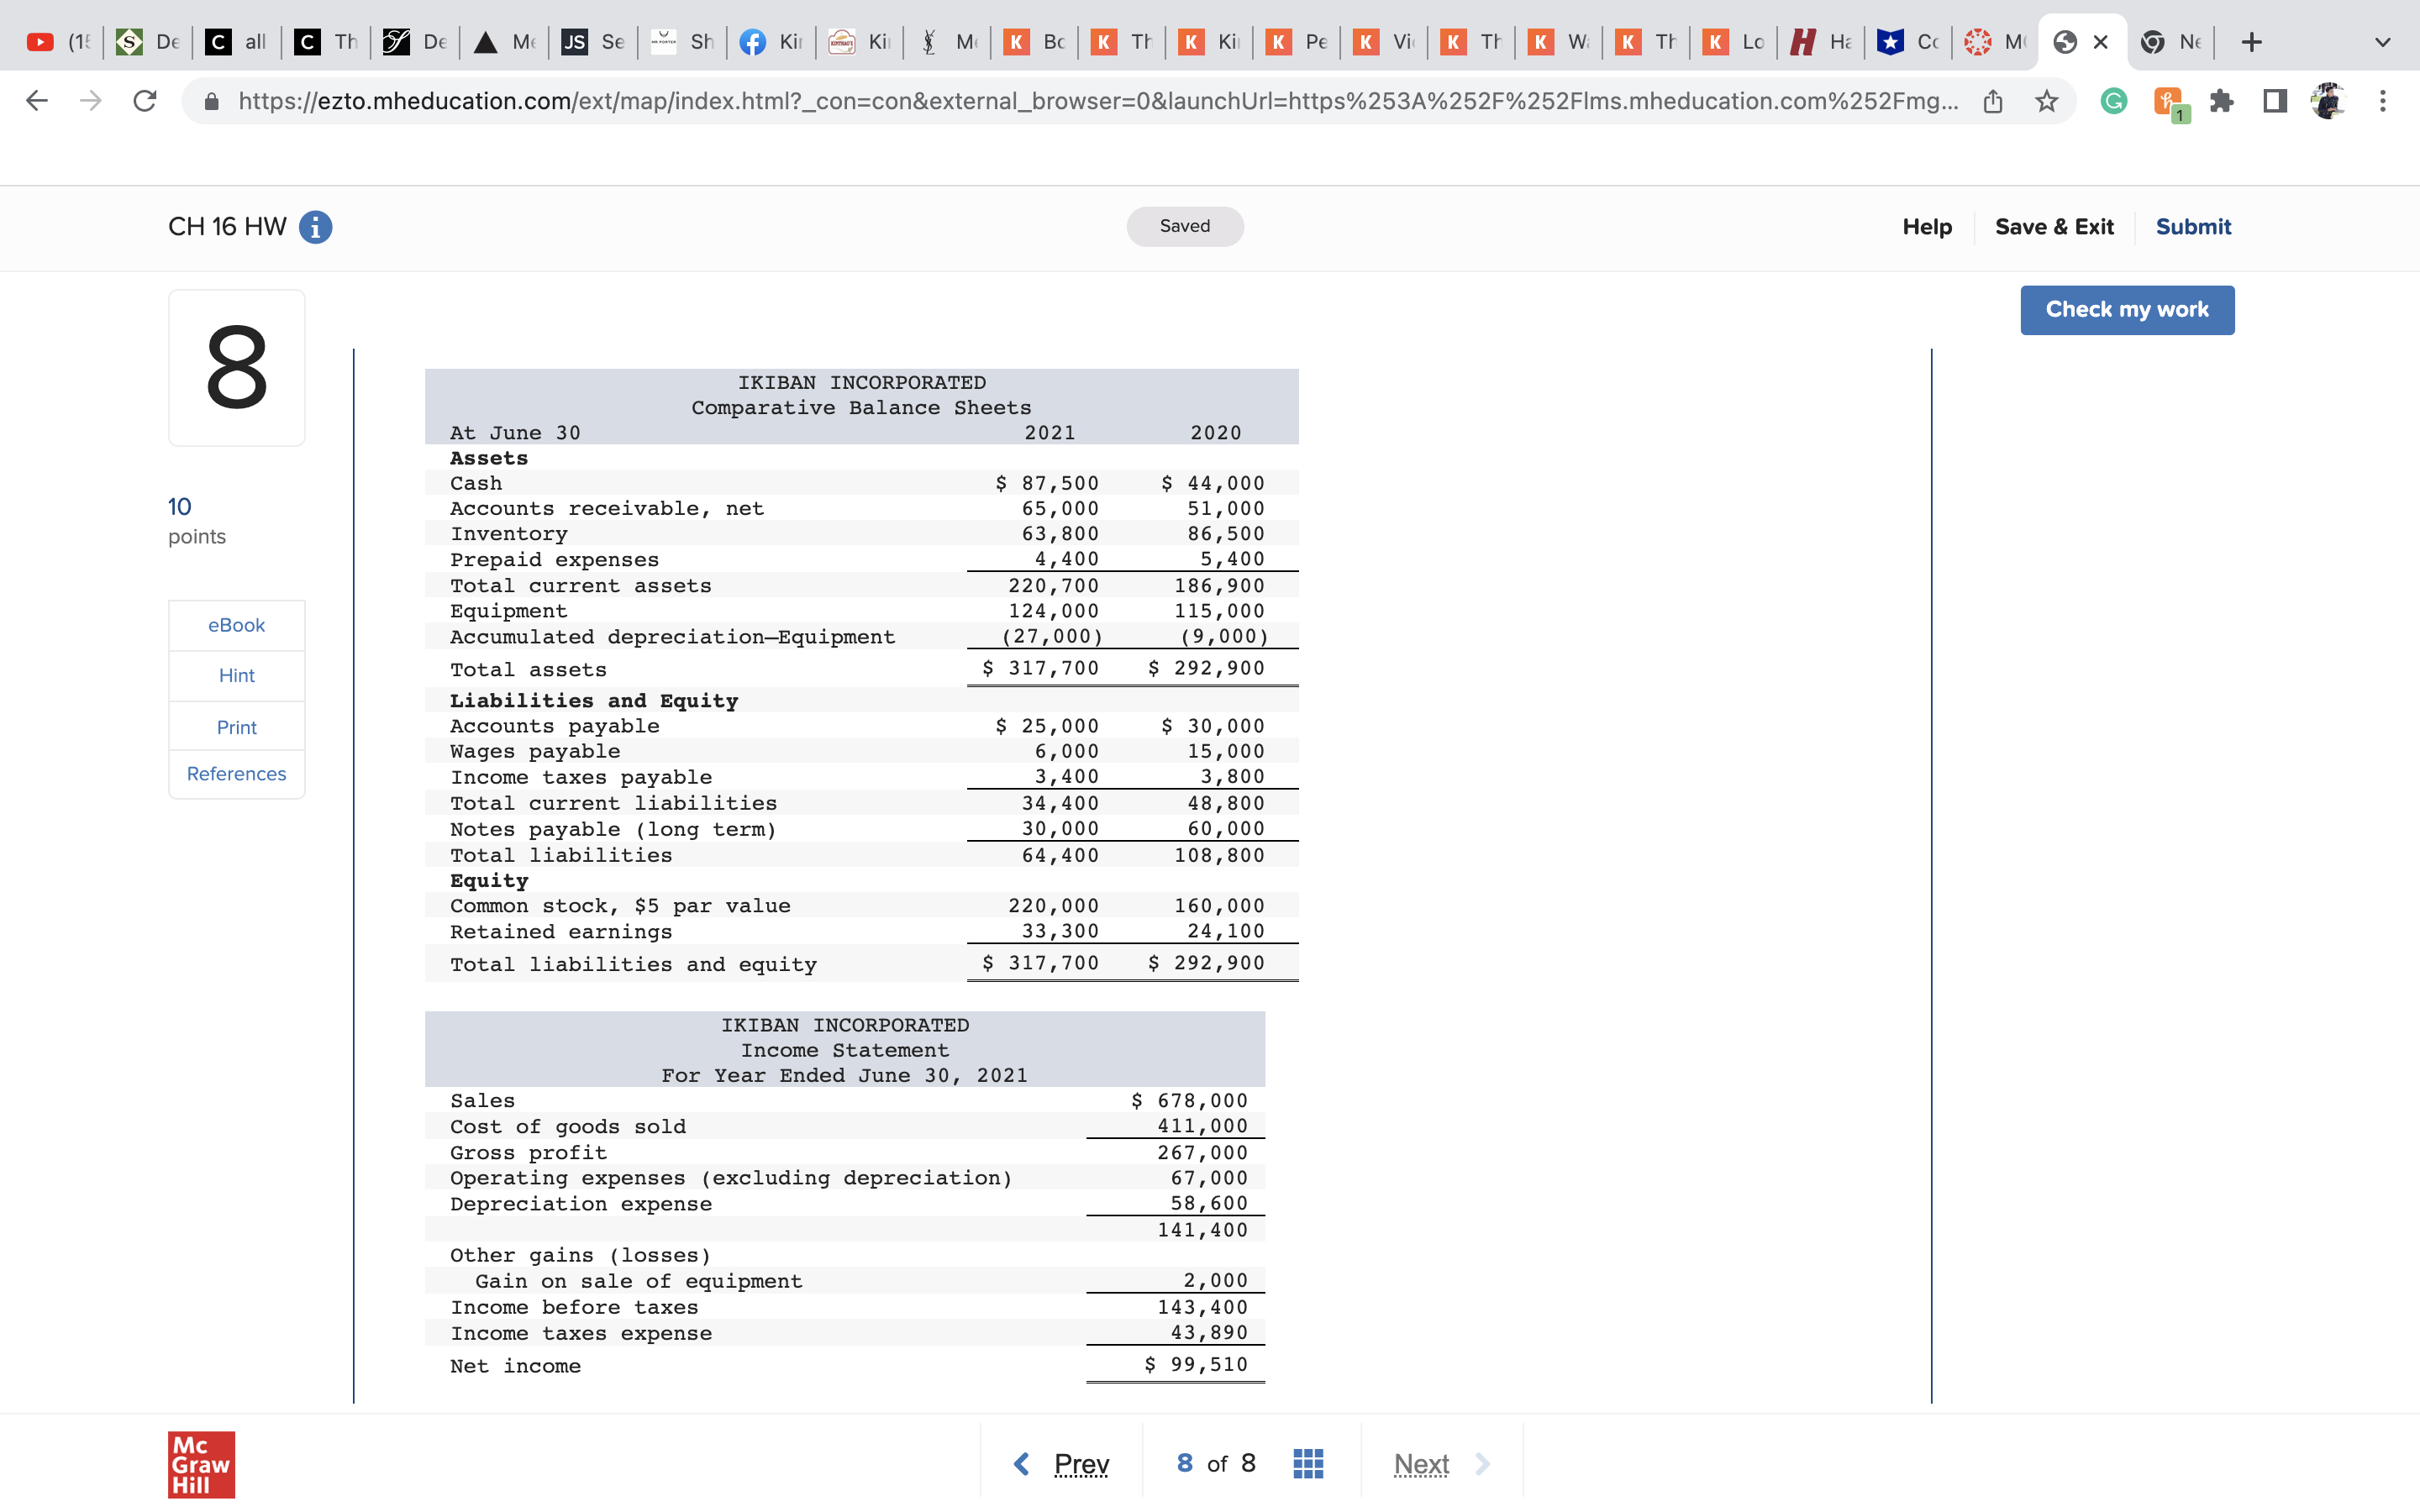Open the Extensions puzzle piece menu
The width and height of the screenshot is (2420, 1512).
pos(2221,101)
